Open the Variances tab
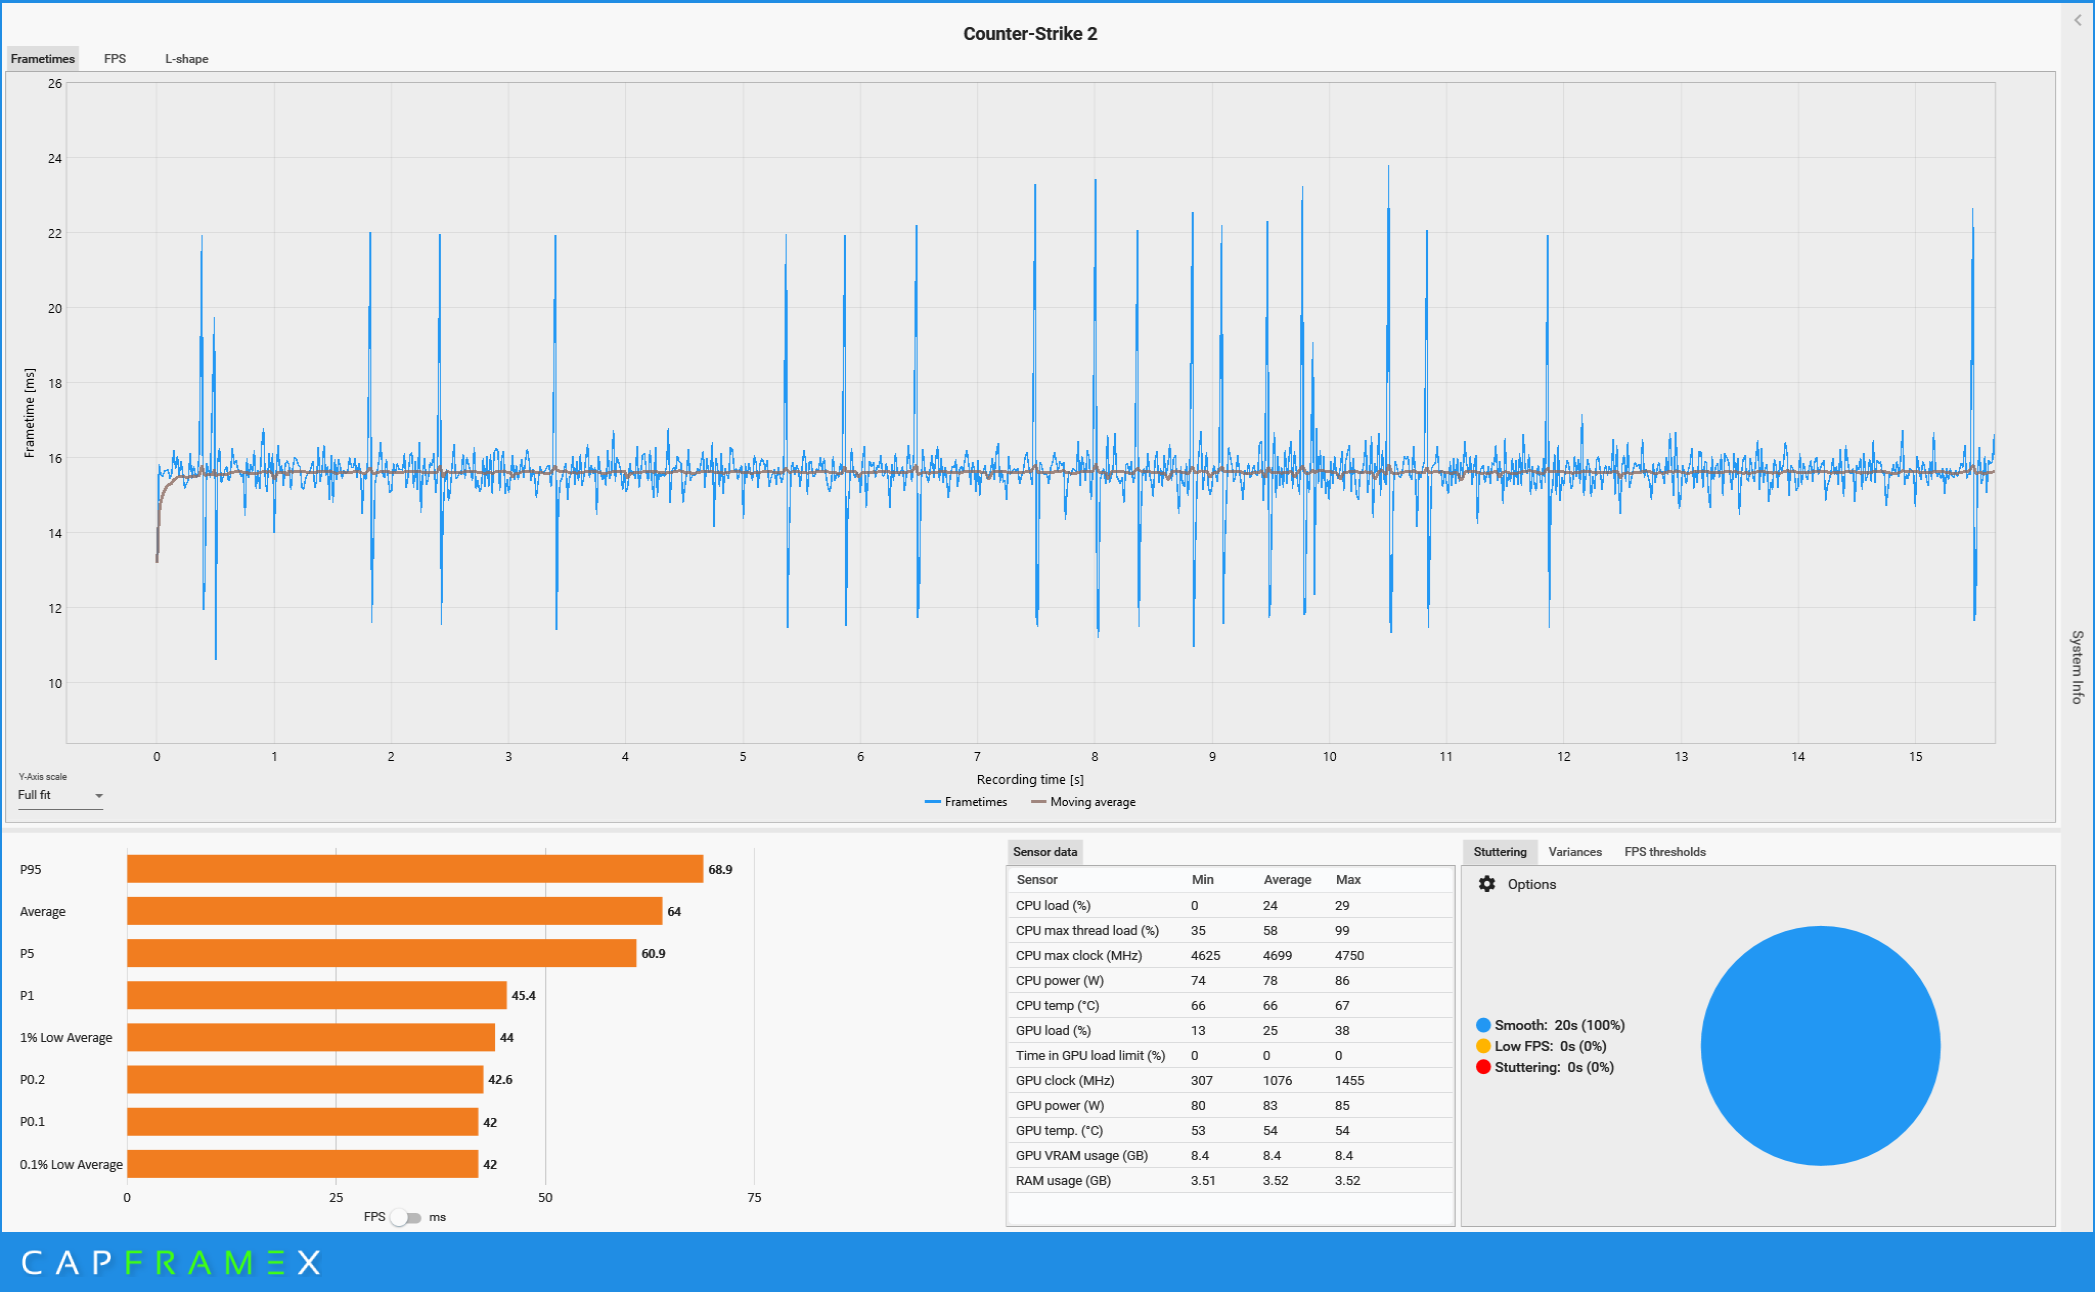The image size is (2095, 1292). [x=1574, y=852]
